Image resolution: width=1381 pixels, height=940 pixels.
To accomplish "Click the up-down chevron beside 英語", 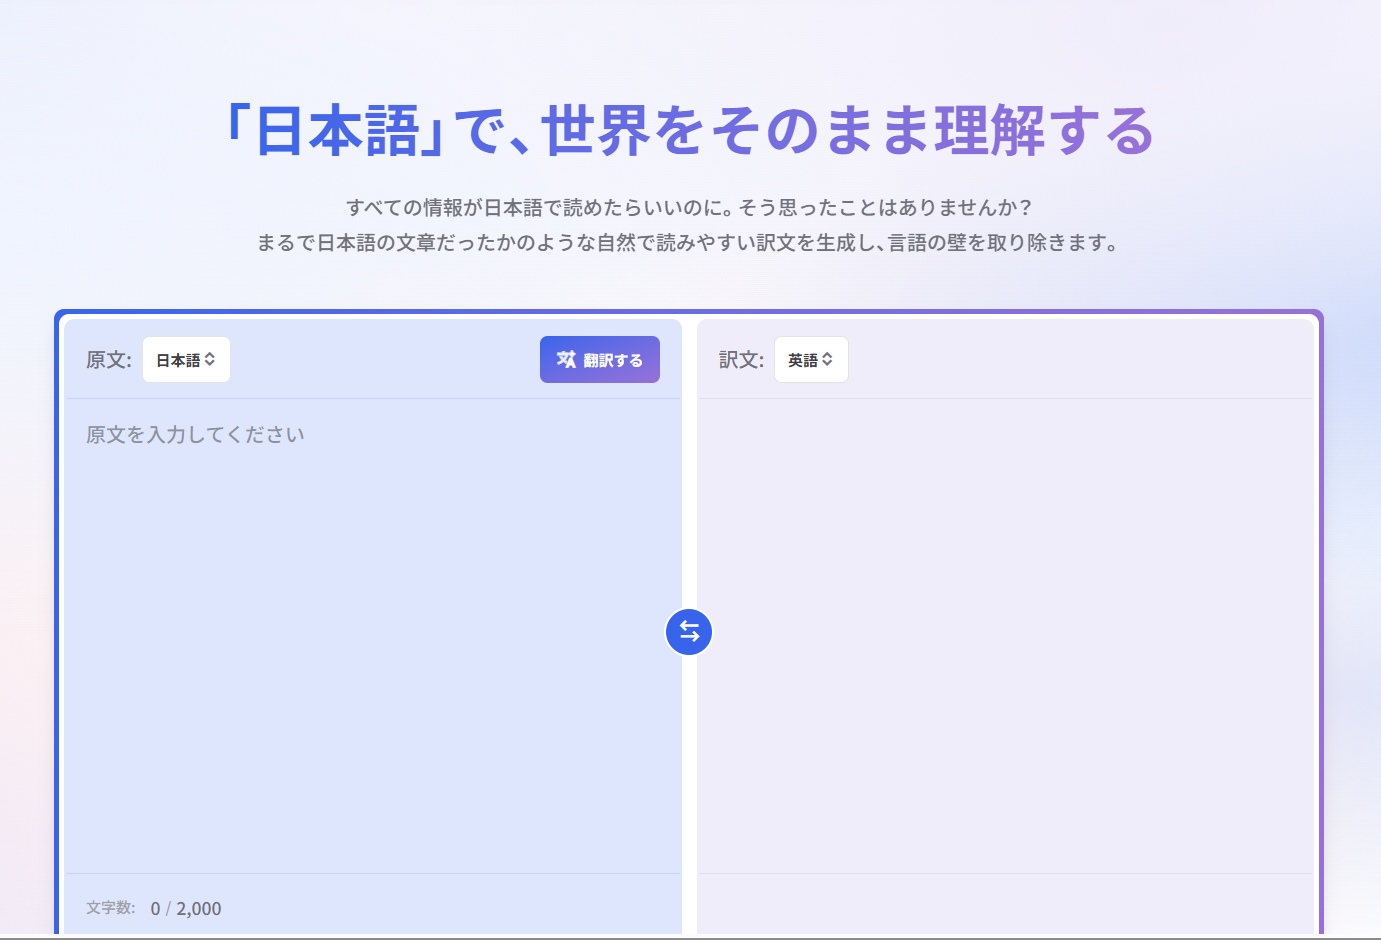I will (828, 360).
